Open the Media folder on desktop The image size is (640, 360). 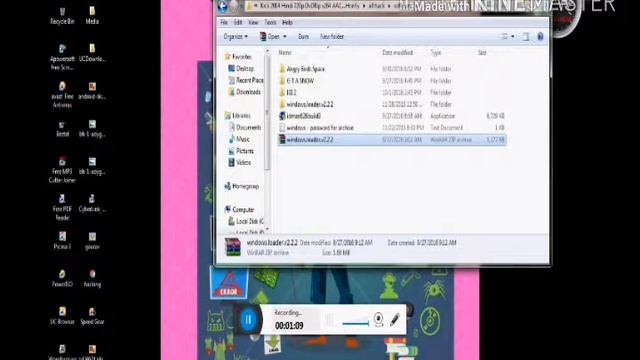pyautogui.click(x=92, y=16)
